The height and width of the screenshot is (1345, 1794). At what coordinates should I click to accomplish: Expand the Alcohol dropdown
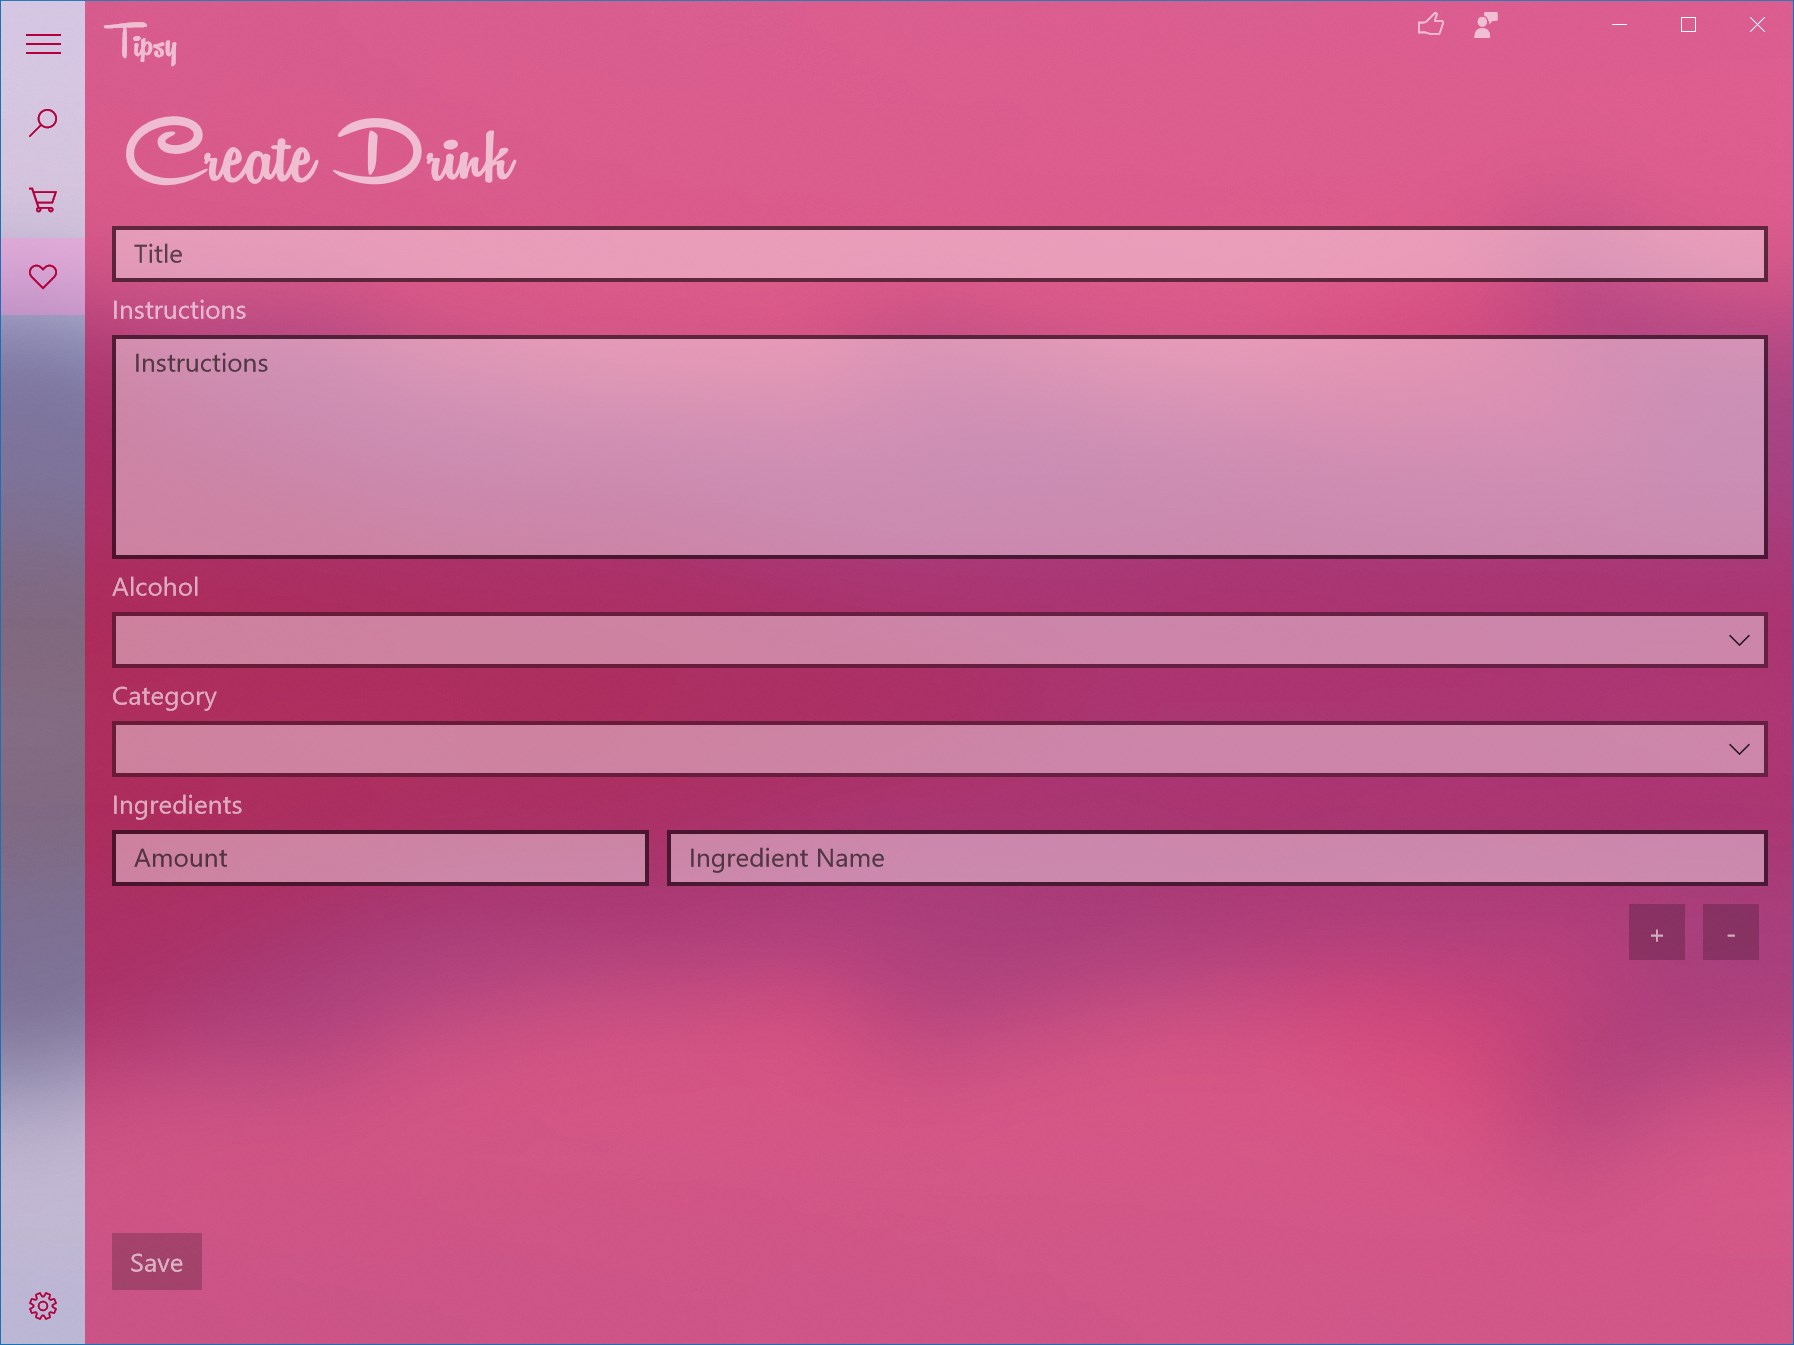[939, 640]
